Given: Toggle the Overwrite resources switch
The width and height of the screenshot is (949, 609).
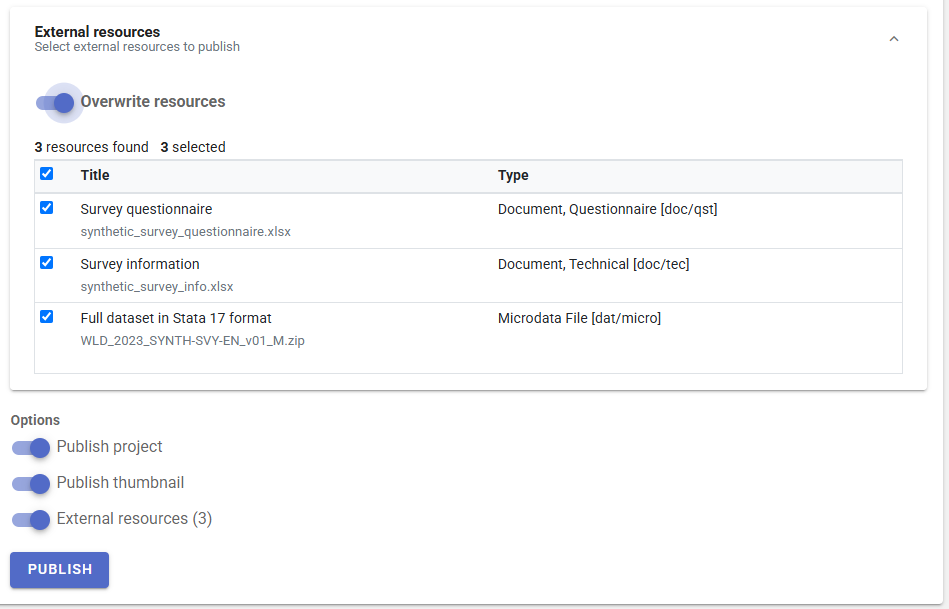Looking at the screenshot, I should tap(56, 102).
